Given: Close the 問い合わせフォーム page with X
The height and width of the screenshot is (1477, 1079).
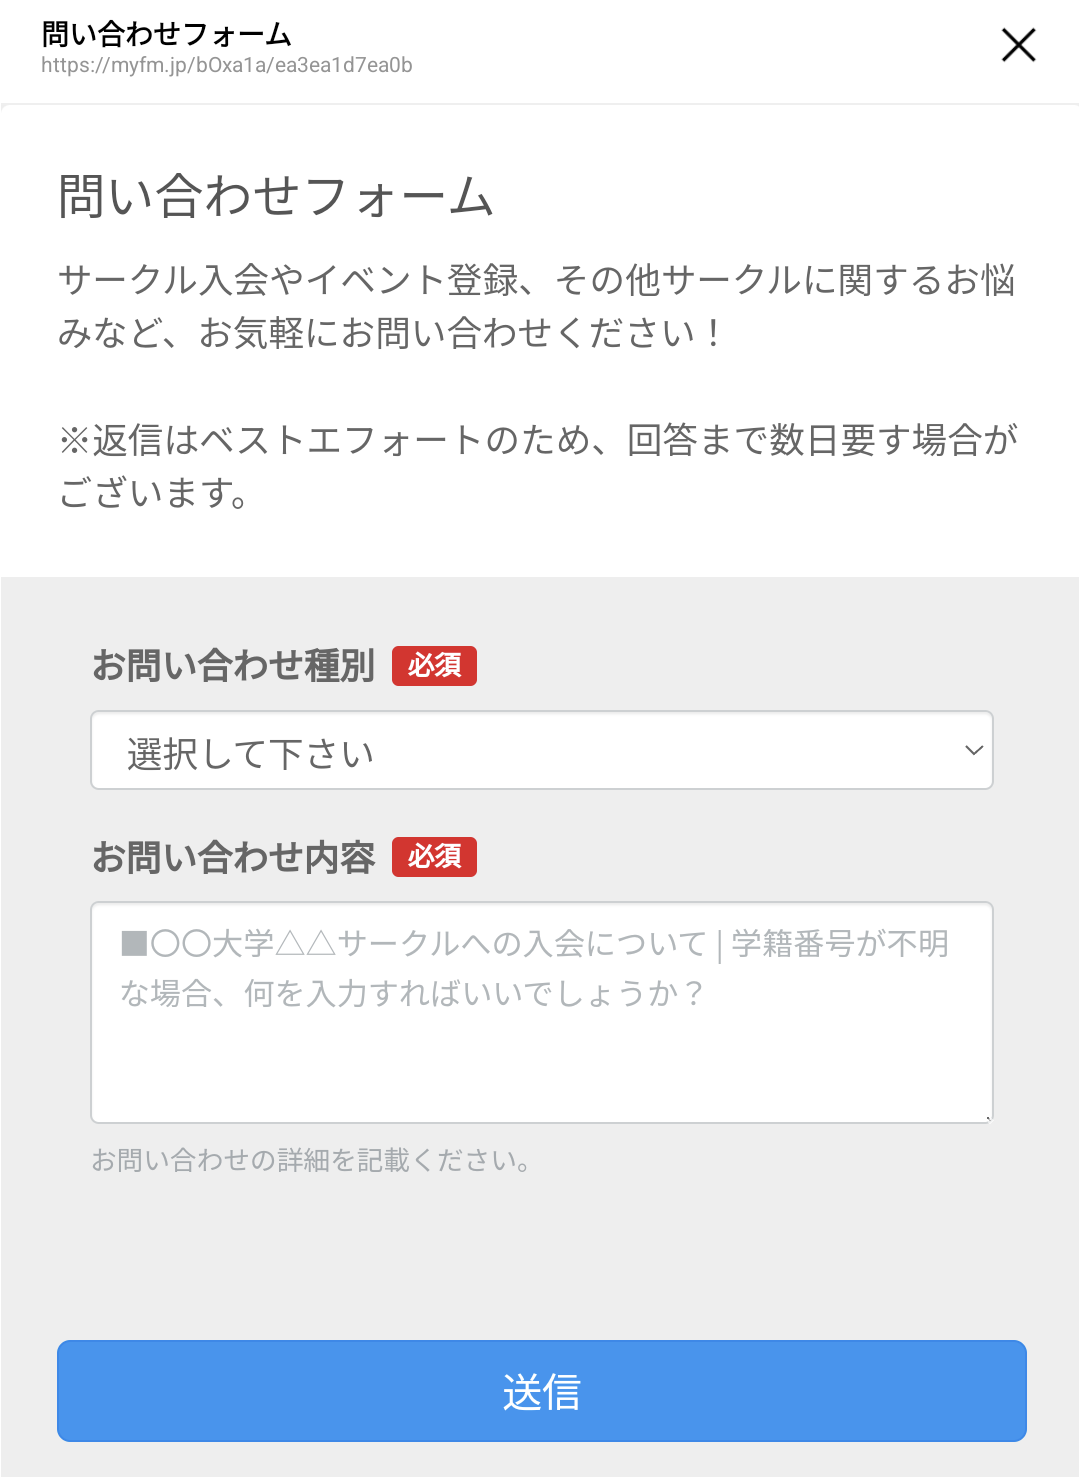Looking at the screenshot, I should tap(1018, 45).
